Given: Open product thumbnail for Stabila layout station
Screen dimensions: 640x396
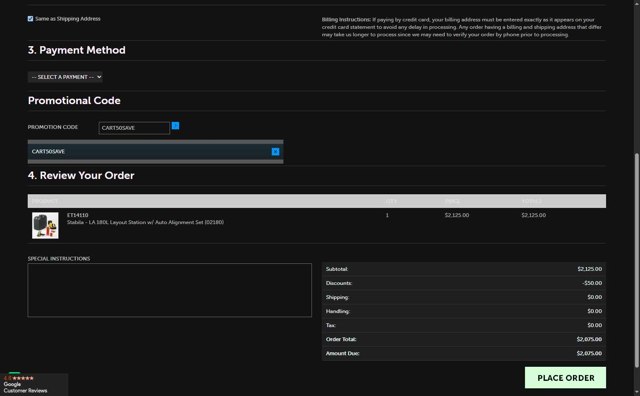Looking at the screenshot, I should click(x=45, y=225).
